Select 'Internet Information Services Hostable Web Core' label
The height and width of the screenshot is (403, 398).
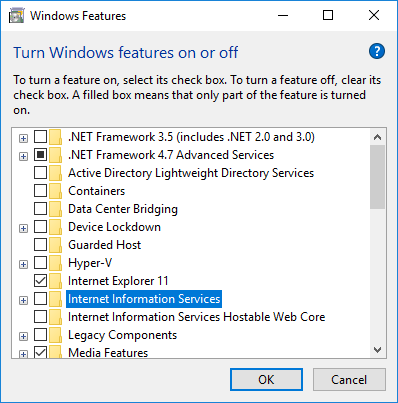(196, 317)
